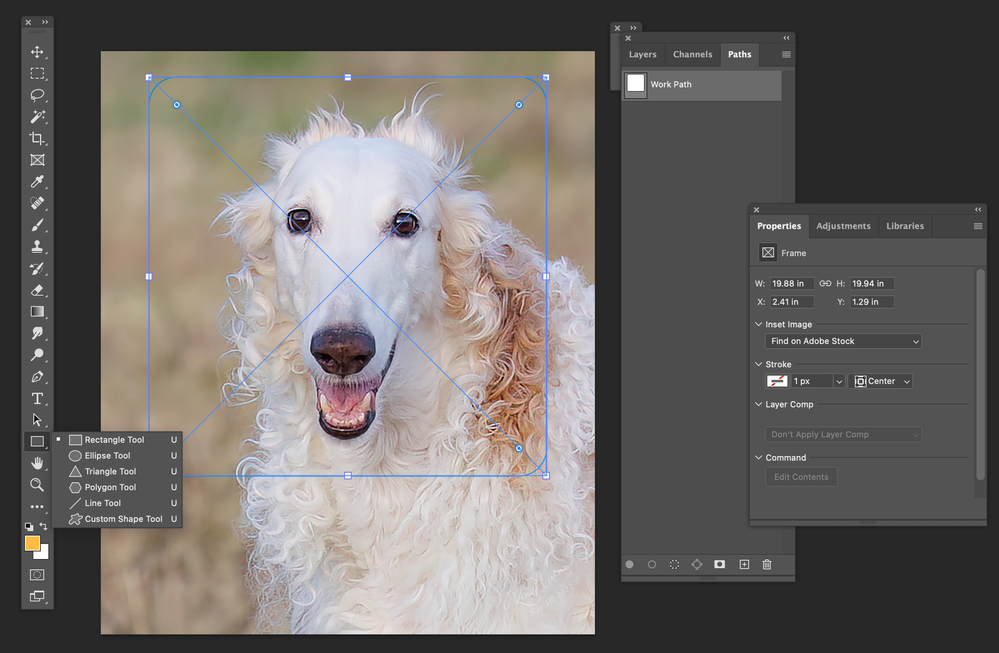Image resolution: width=999 pixels, height=653 pixels.
Task: Delete the current path
Action: click(x=767, y=564)
